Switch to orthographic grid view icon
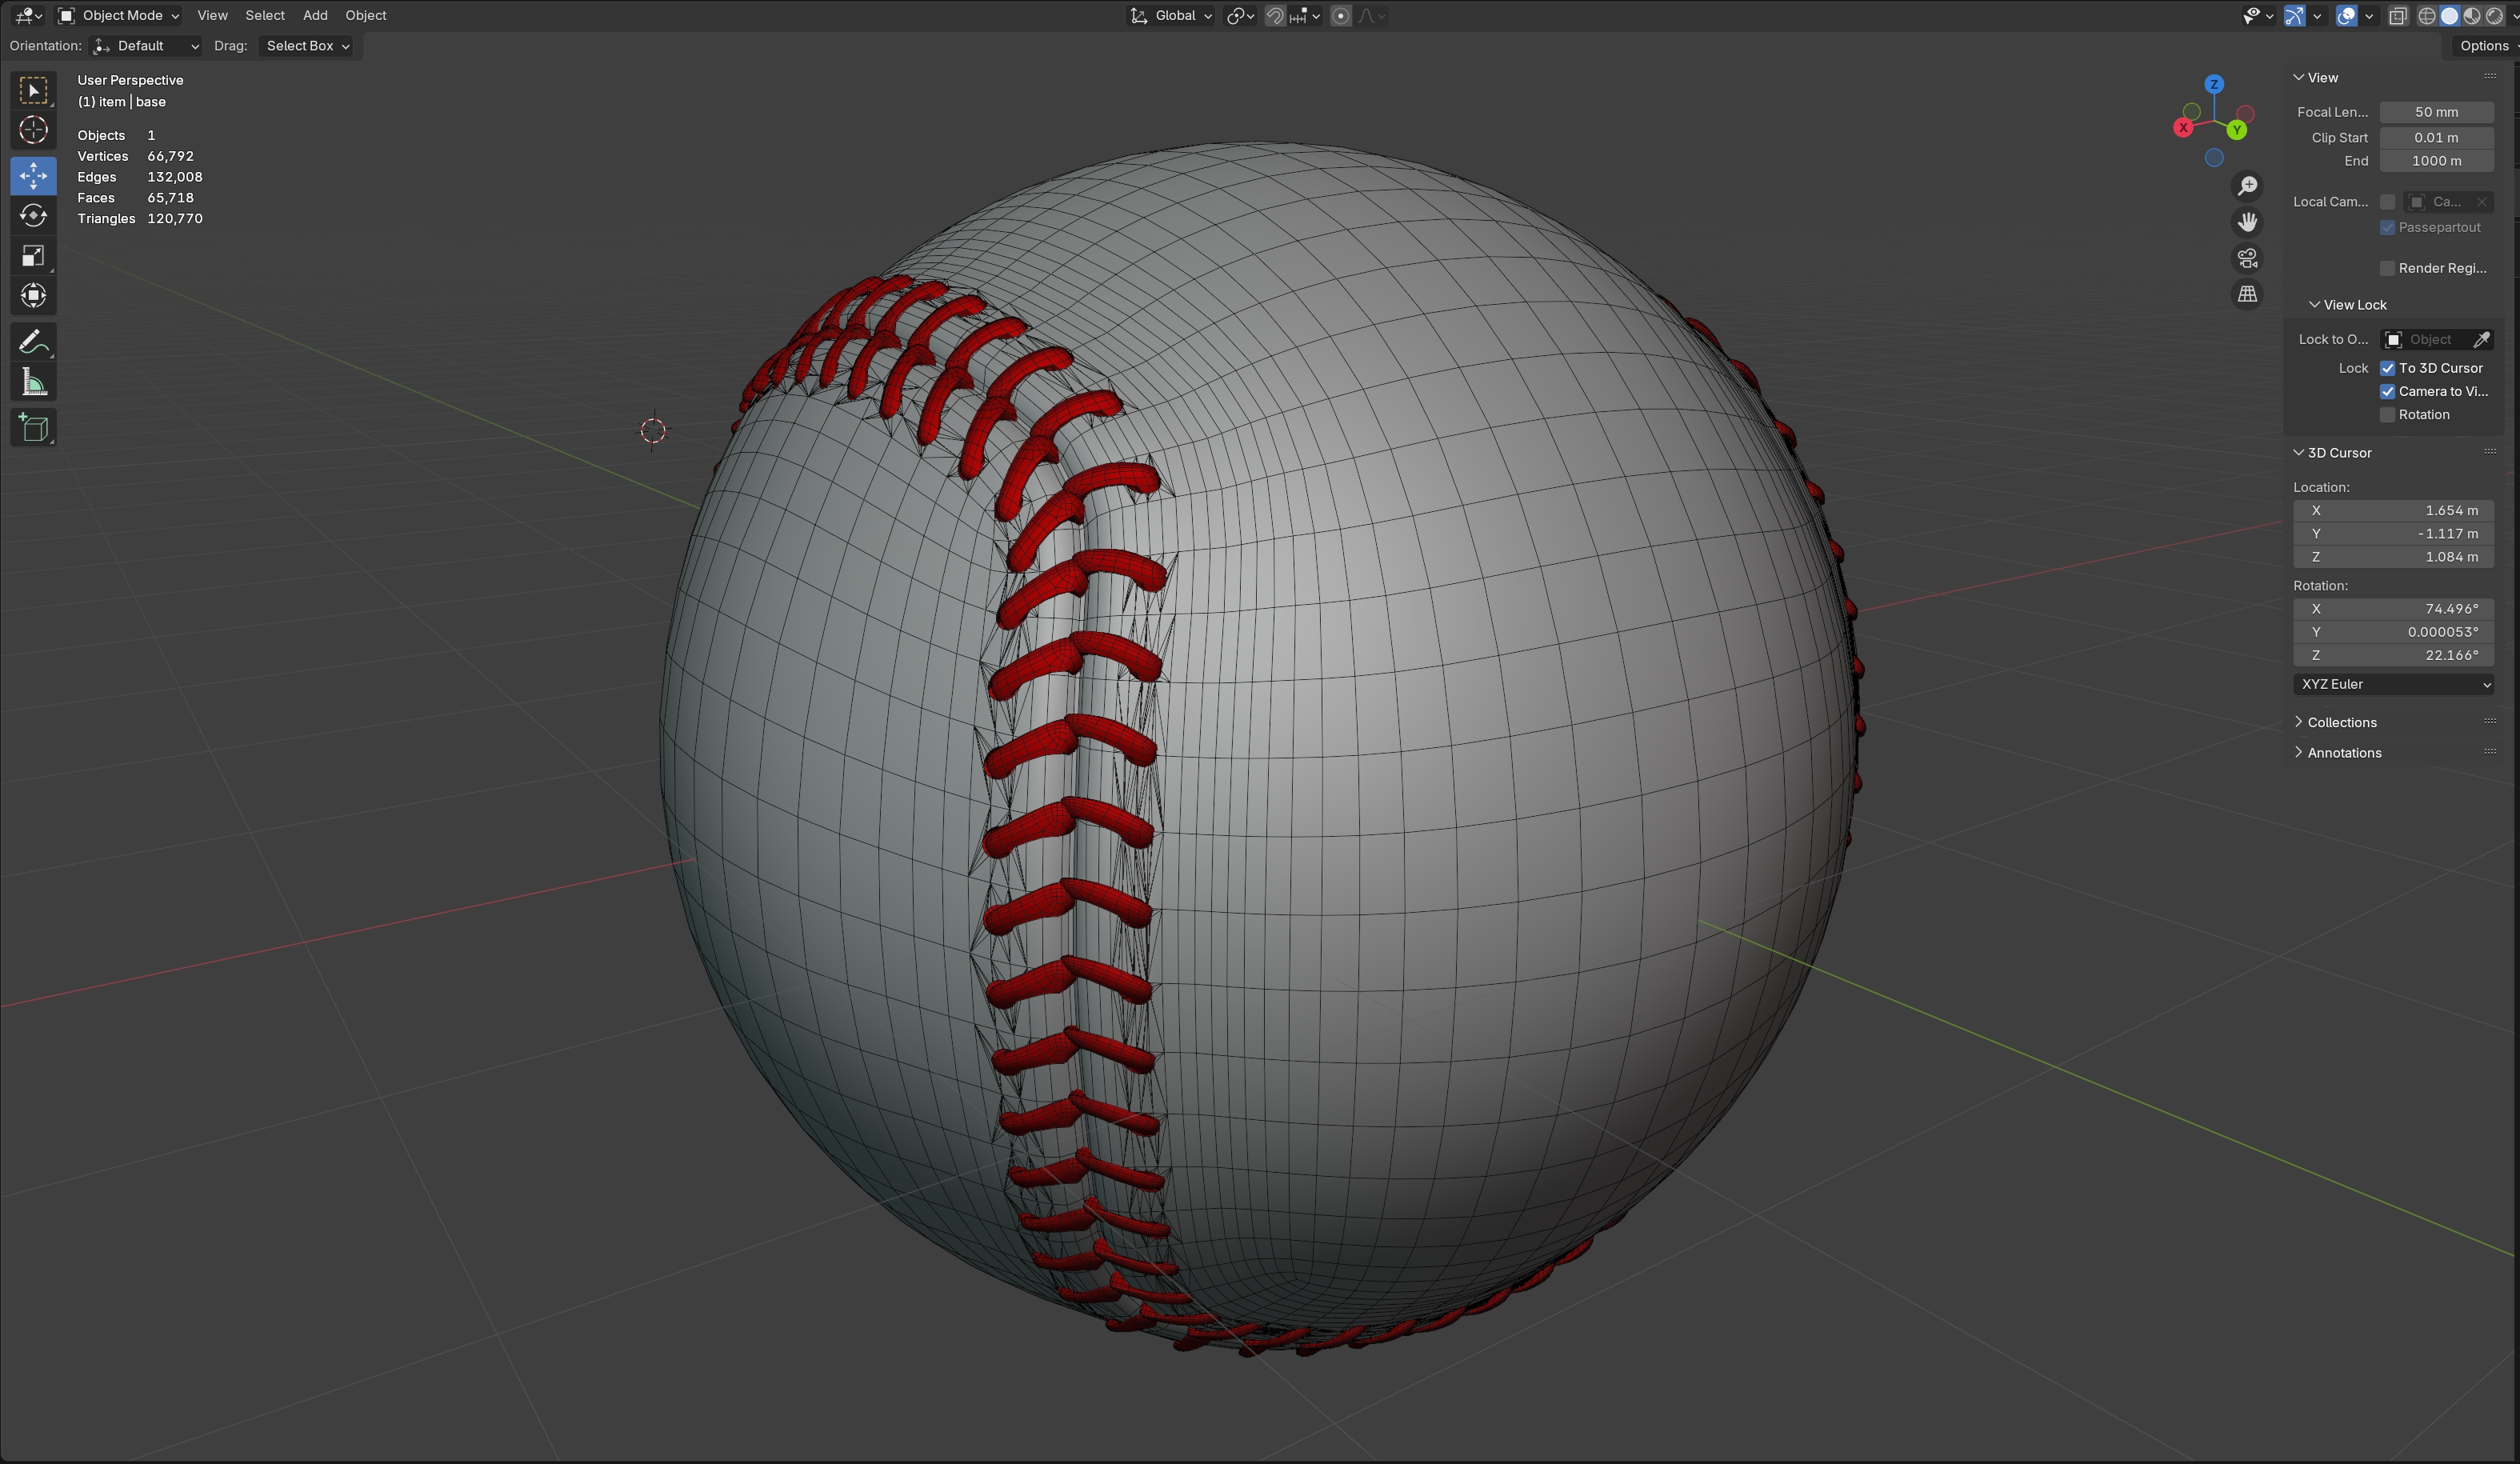Screen dimensions: 2520x1464 [2247, 294]
